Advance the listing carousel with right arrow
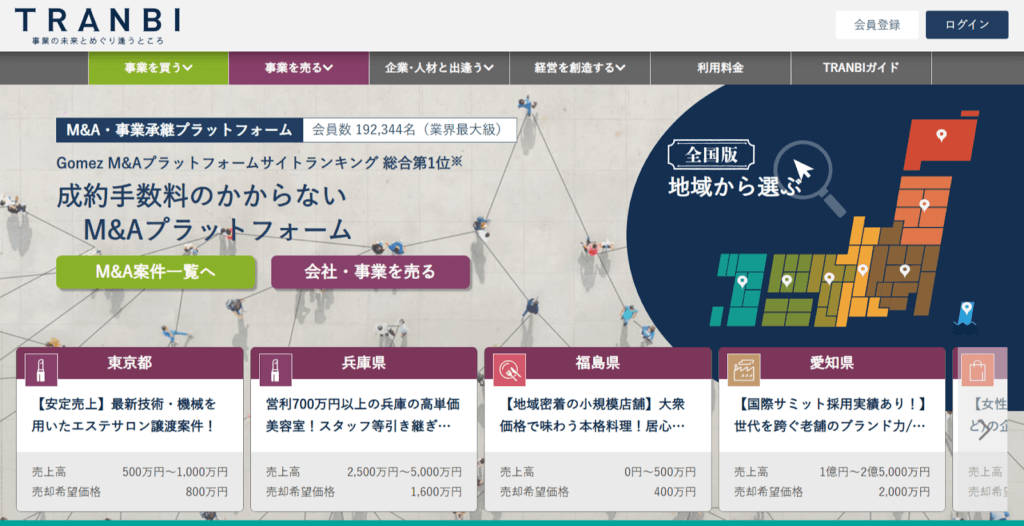The width and height of the screenshot is (1024, 526). pyautogui.click(x=985, y=430)
